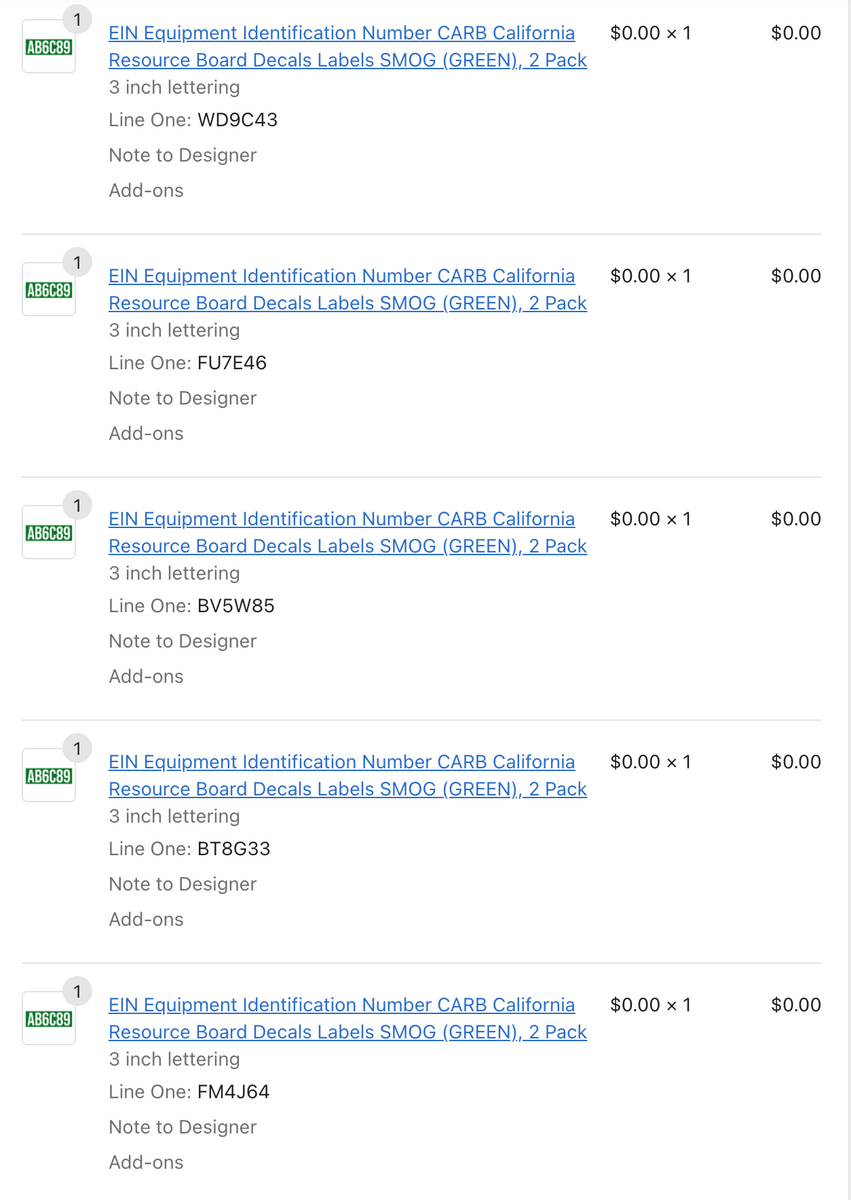
Task: Open EIN decal product link above WD9C43
Action: [x=348, y=46]
